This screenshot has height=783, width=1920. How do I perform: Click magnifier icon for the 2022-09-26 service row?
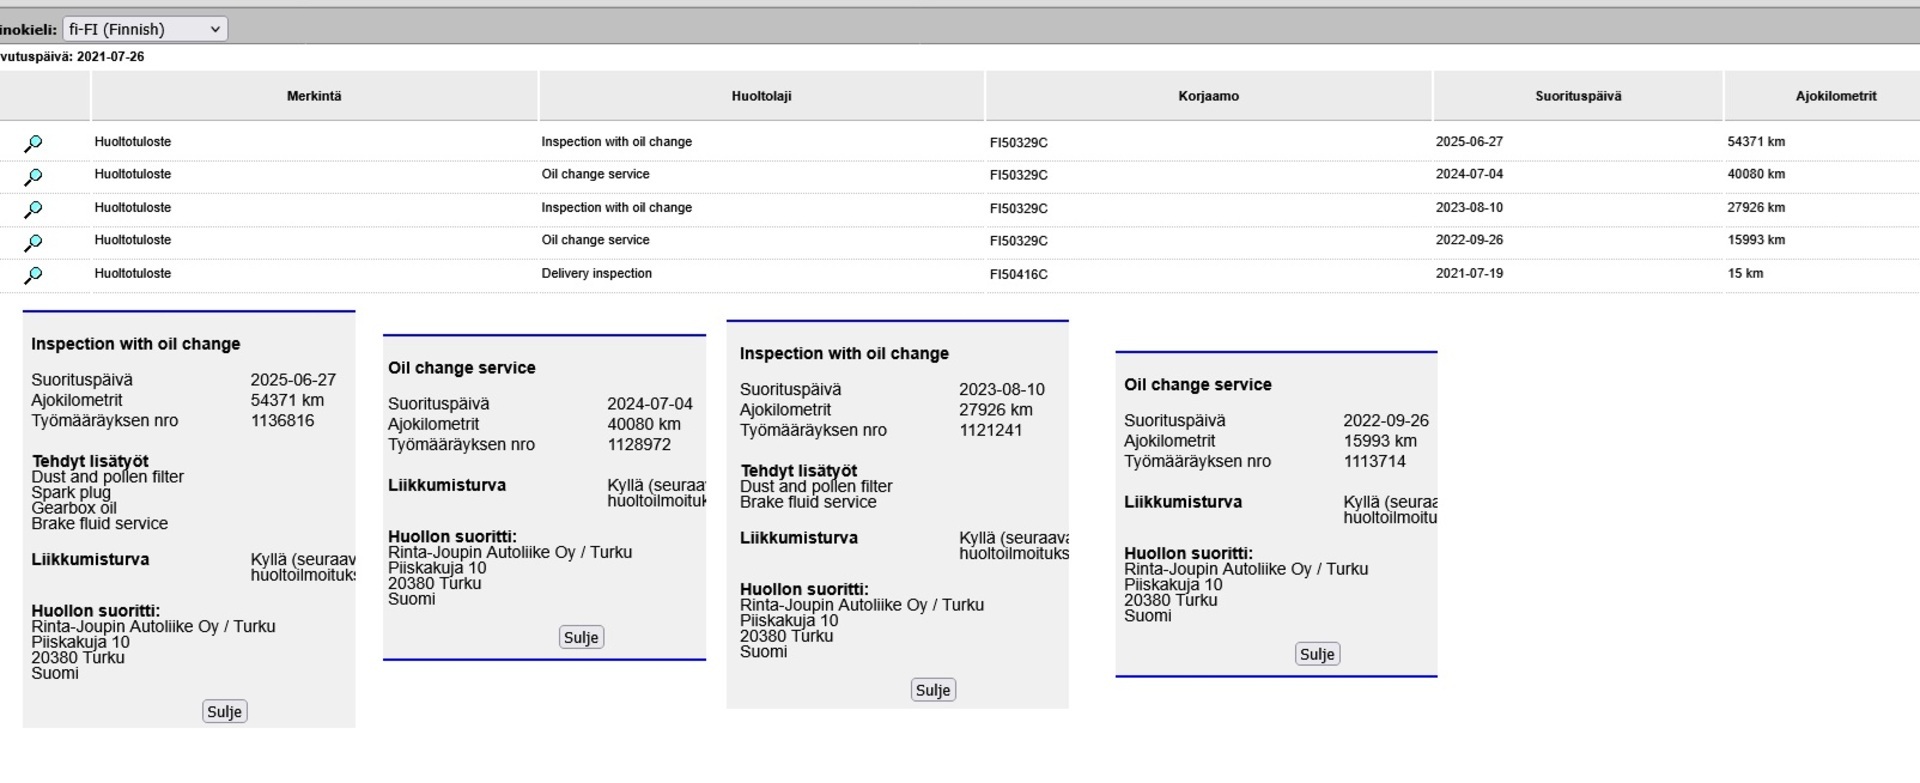[33, 242]
